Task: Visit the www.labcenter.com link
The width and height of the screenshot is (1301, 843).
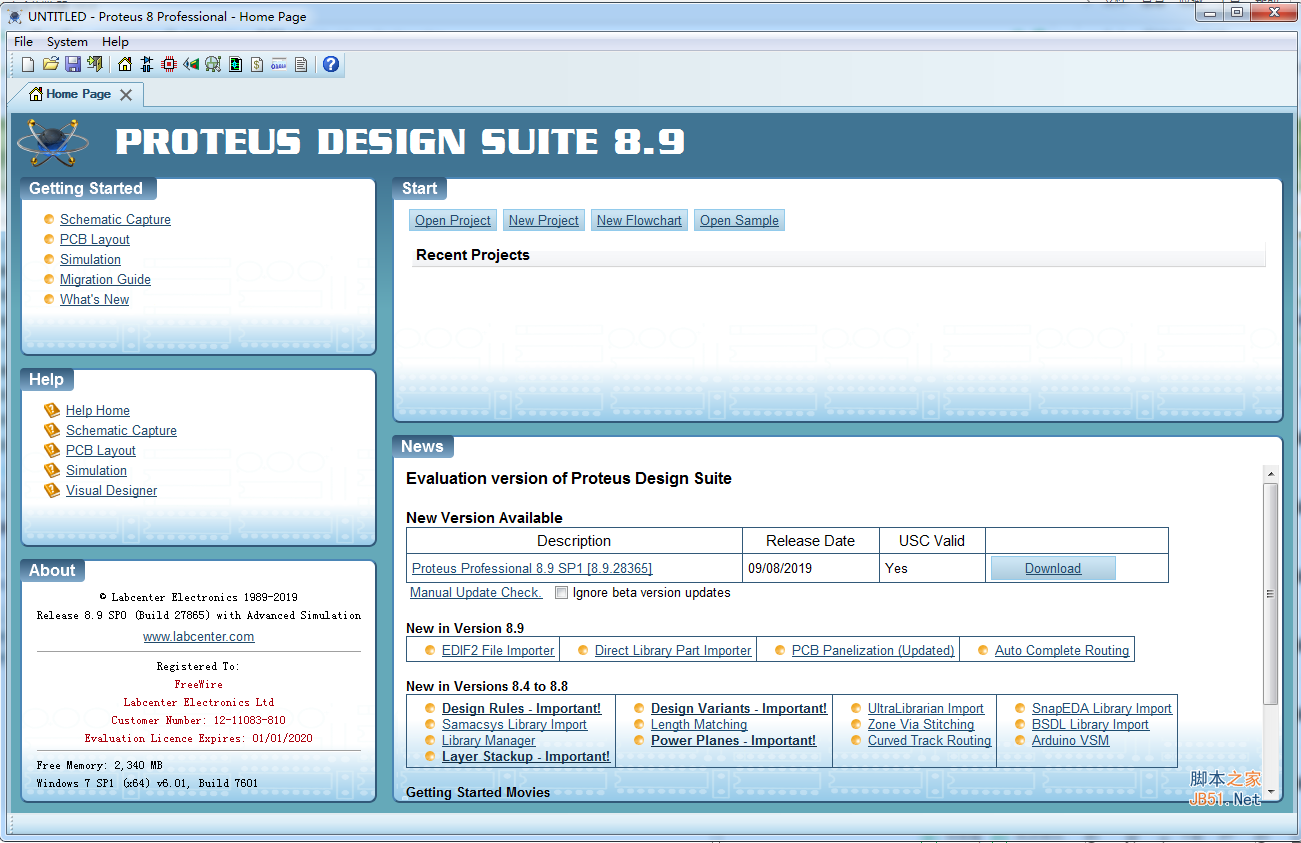Action: [x=198, y=636]
